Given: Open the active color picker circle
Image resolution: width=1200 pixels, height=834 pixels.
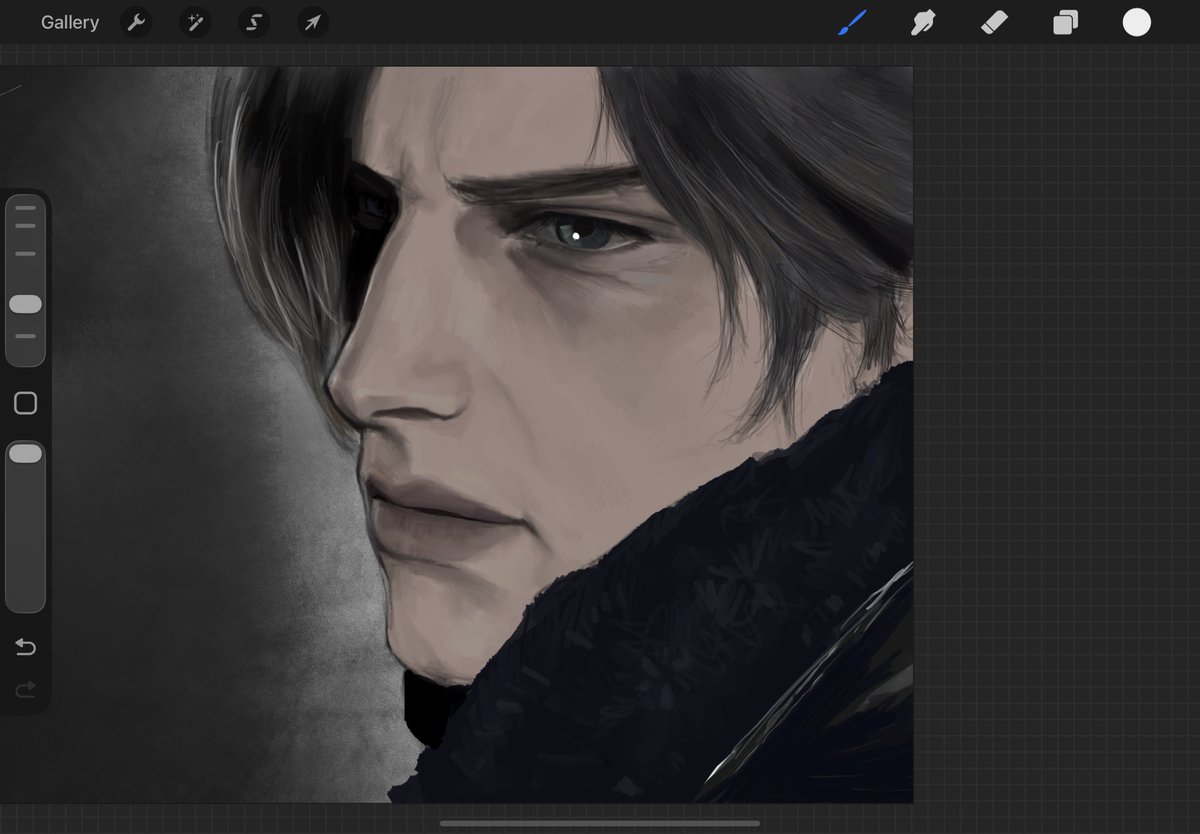Looking at the screenshot, I should 1137,22.
